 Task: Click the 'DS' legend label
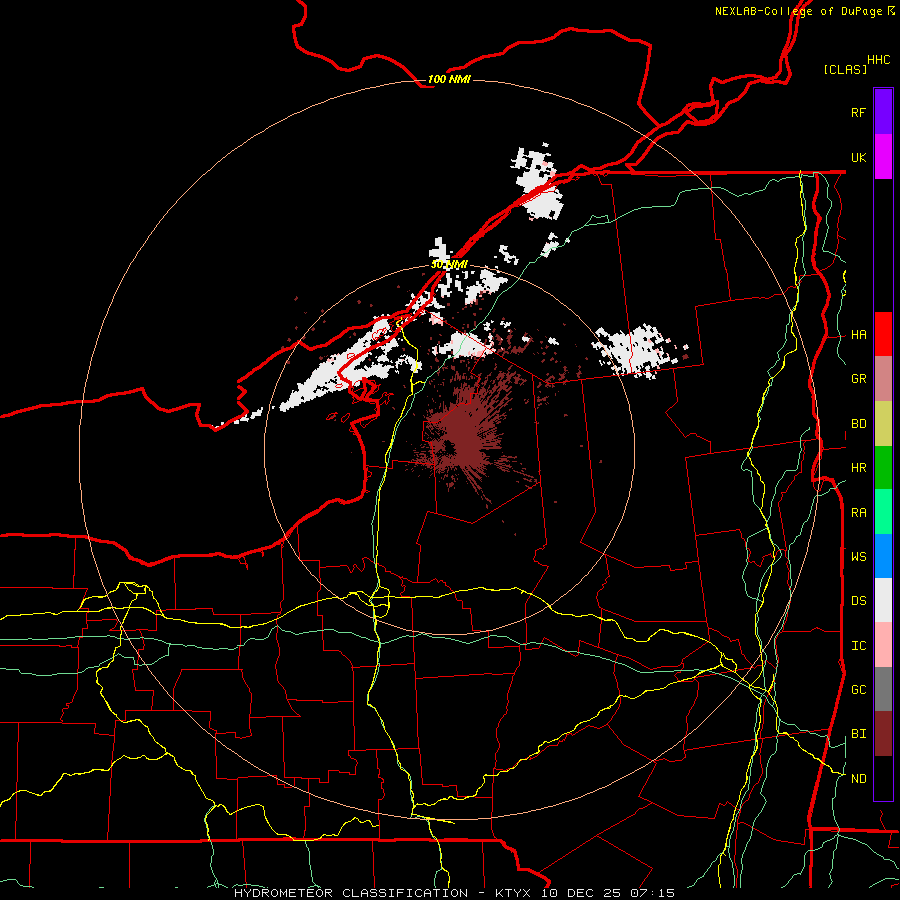(x=858, y=601)
